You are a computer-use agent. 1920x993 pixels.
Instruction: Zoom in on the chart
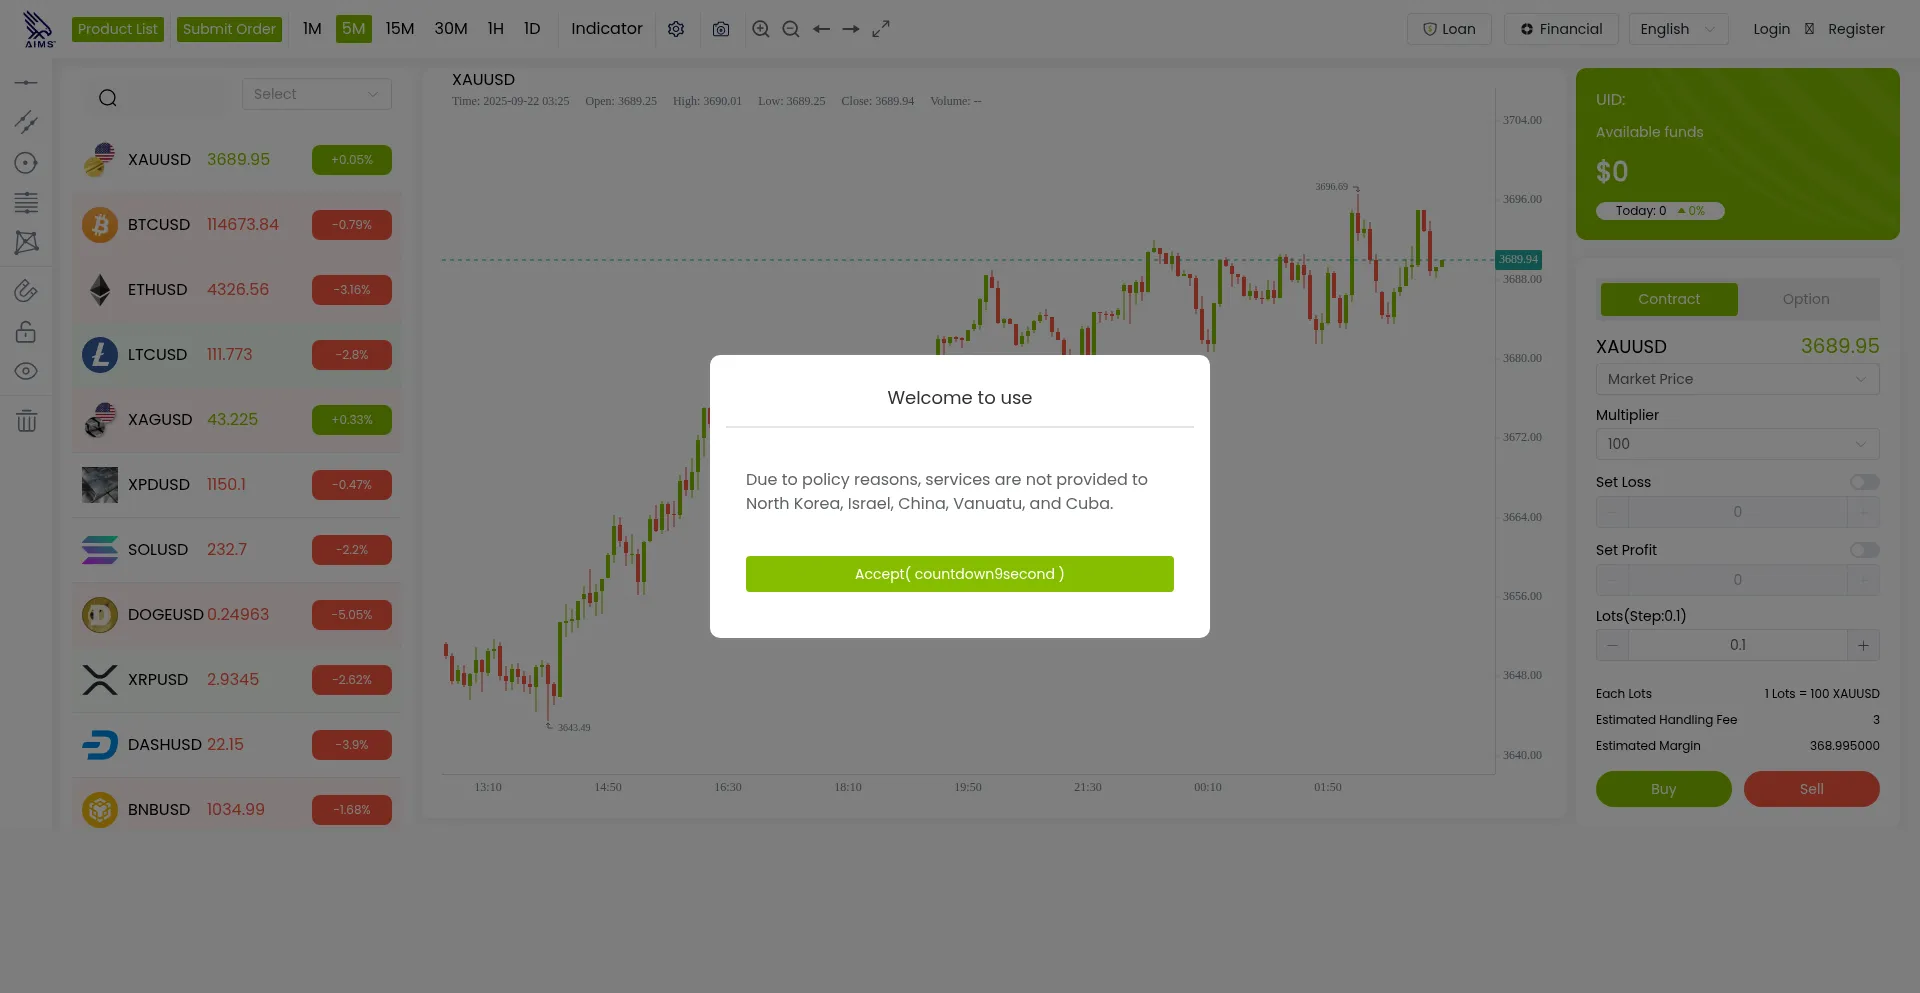click(761, 29)
